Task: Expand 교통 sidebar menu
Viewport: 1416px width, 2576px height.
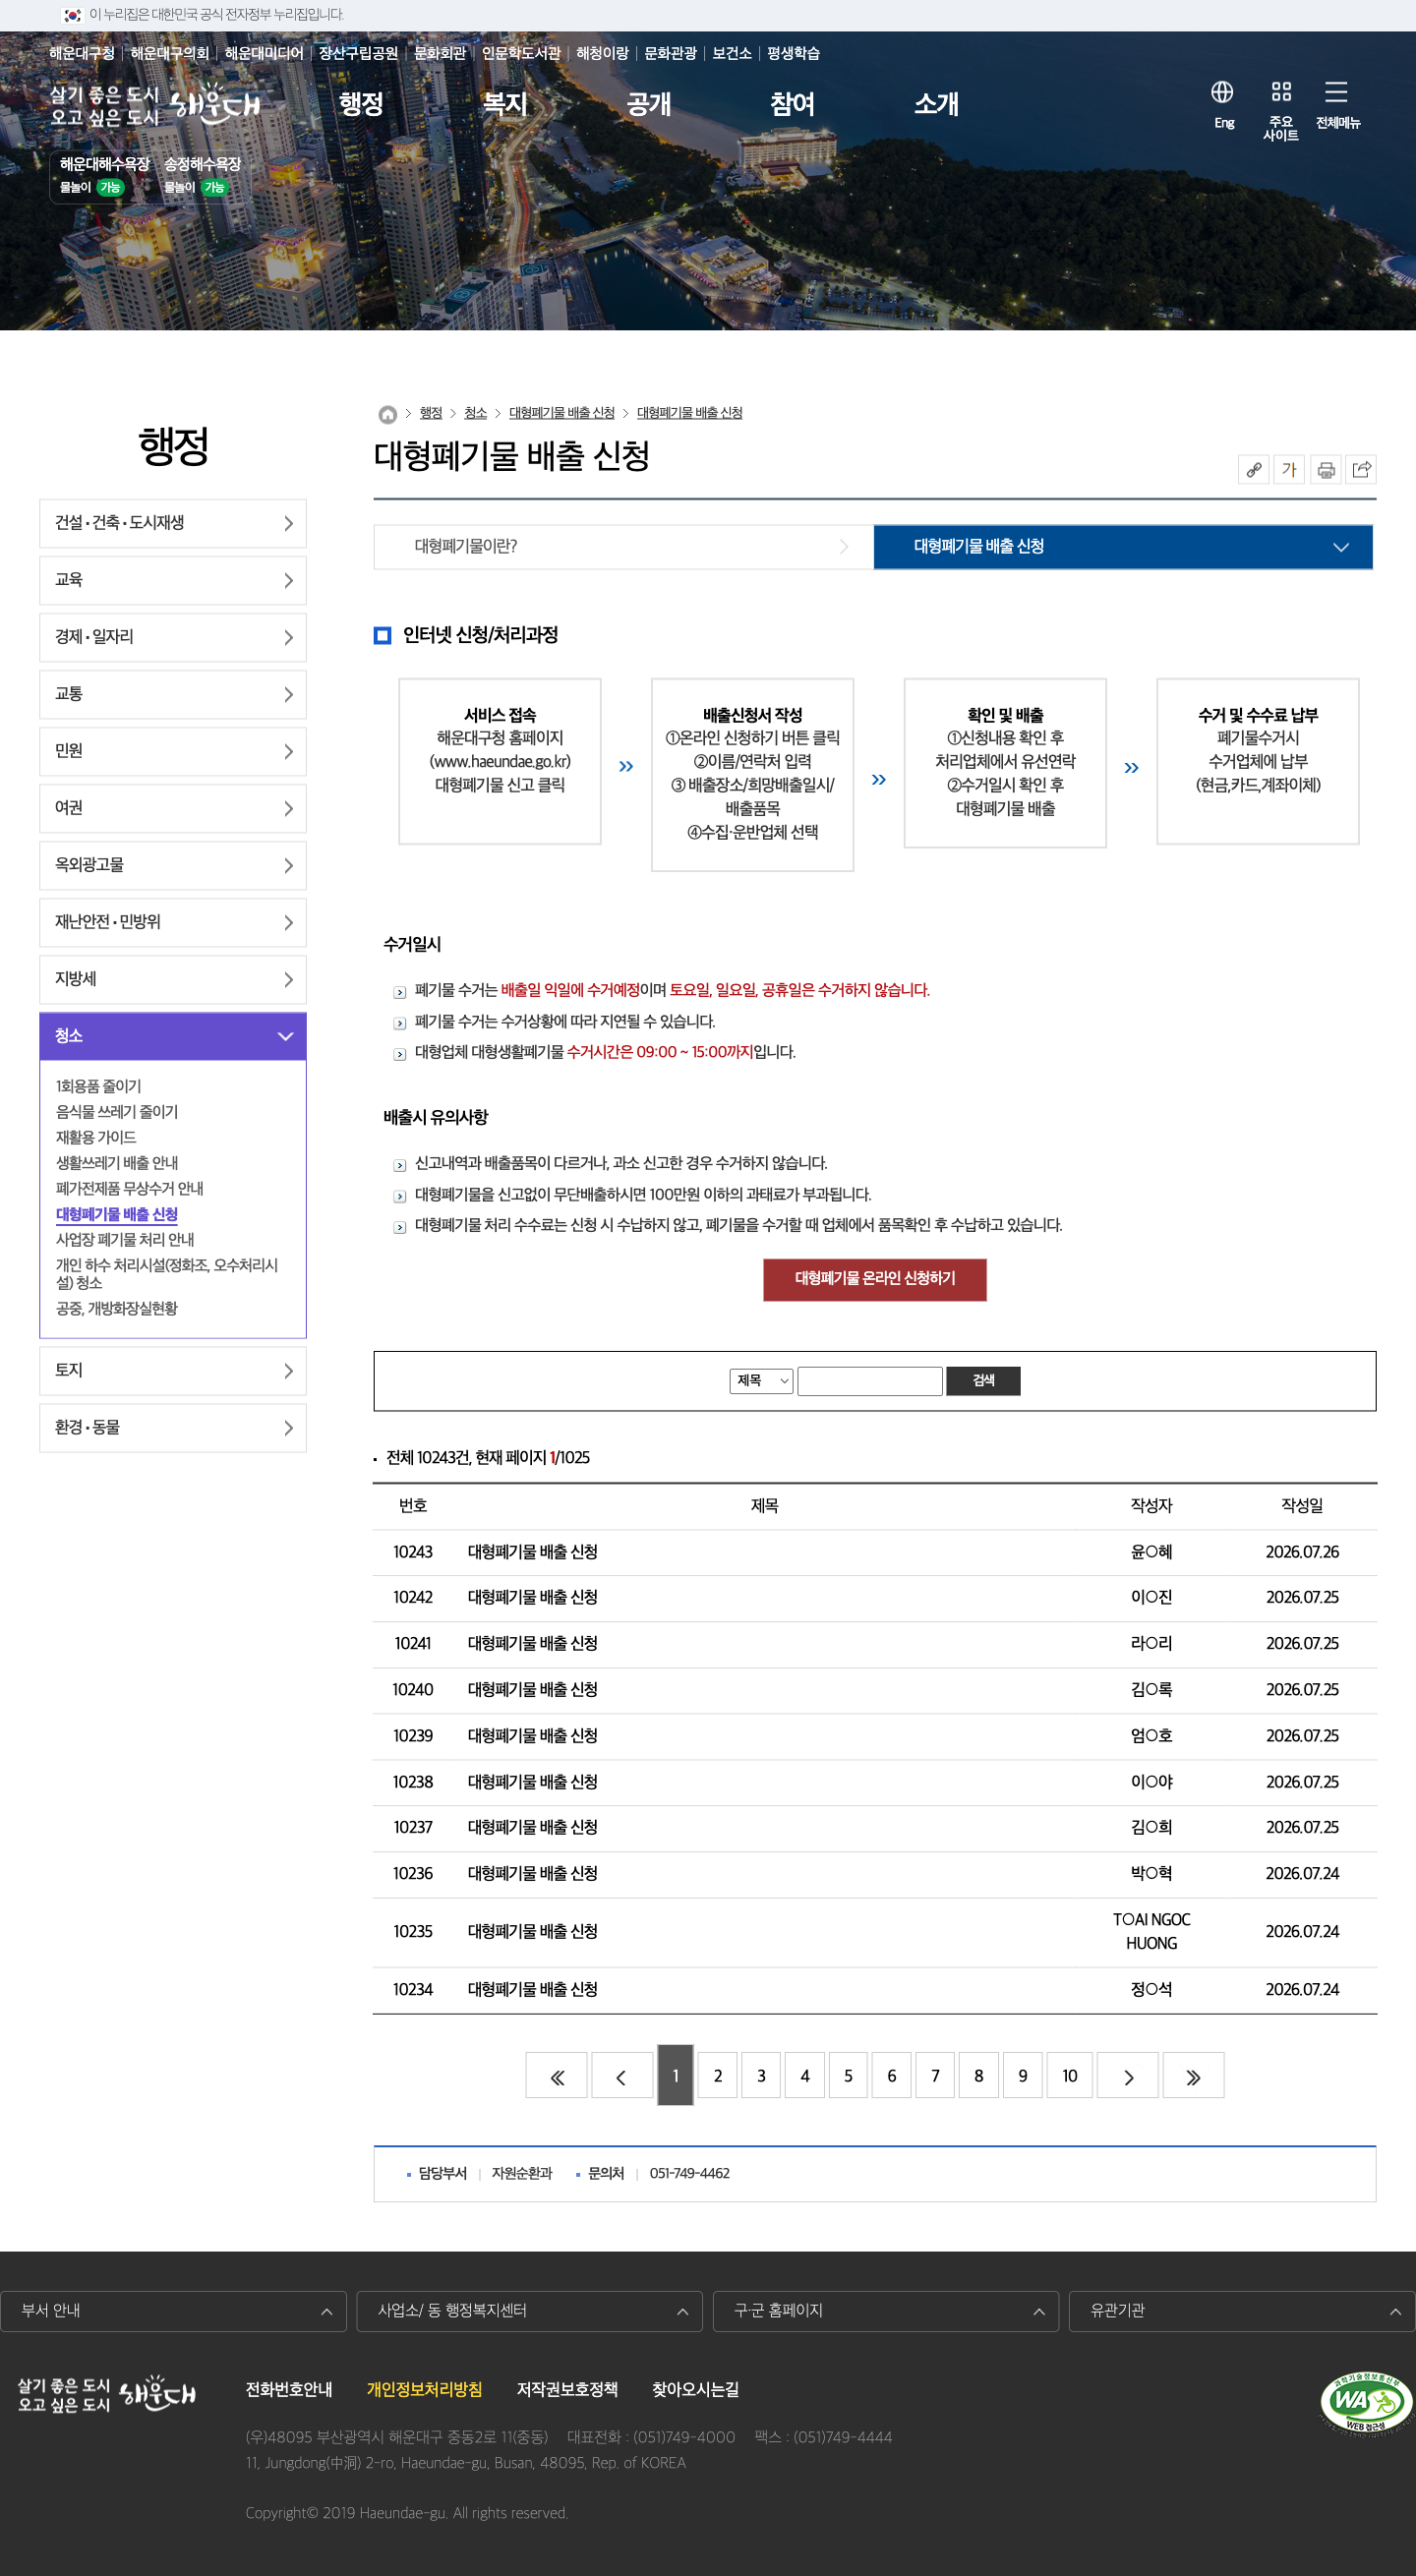Action: [173, 695]
